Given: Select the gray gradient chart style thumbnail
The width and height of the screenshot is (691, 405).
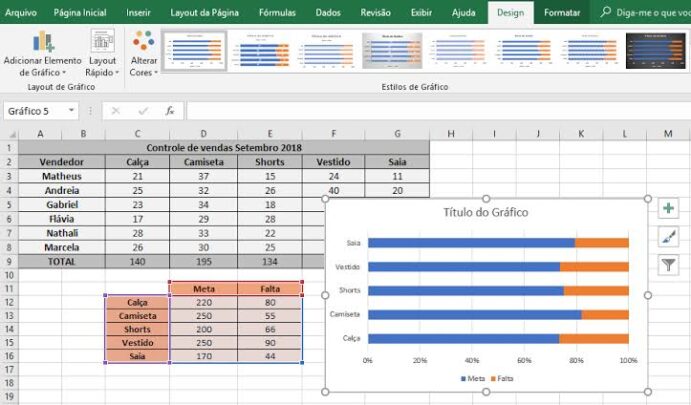Looking at the screenshot, I should [392, 51].
